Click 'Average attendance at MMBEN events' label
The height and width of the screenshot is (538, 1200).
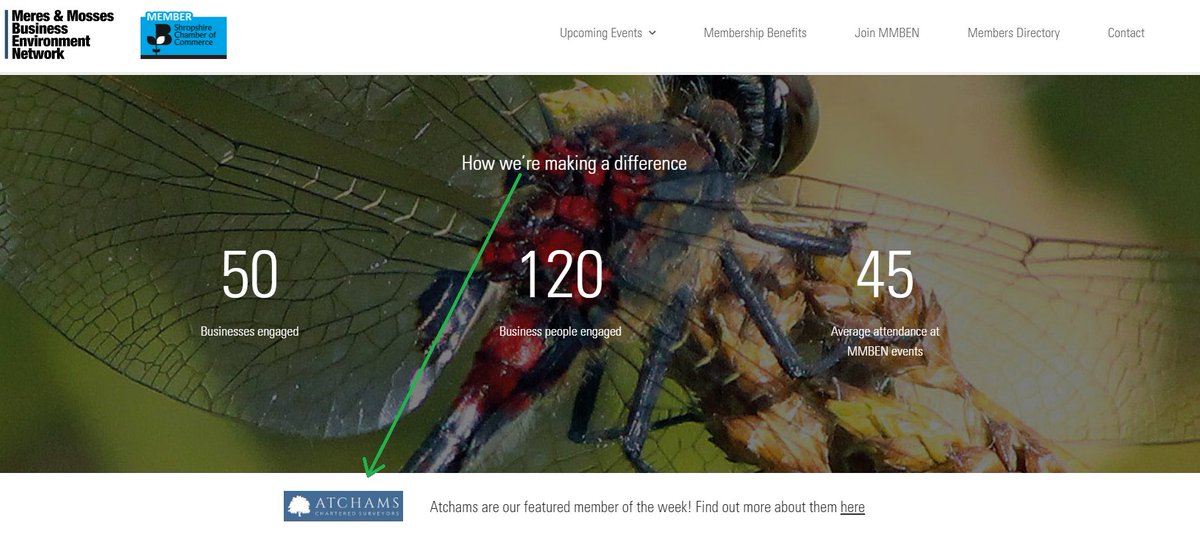885,341
